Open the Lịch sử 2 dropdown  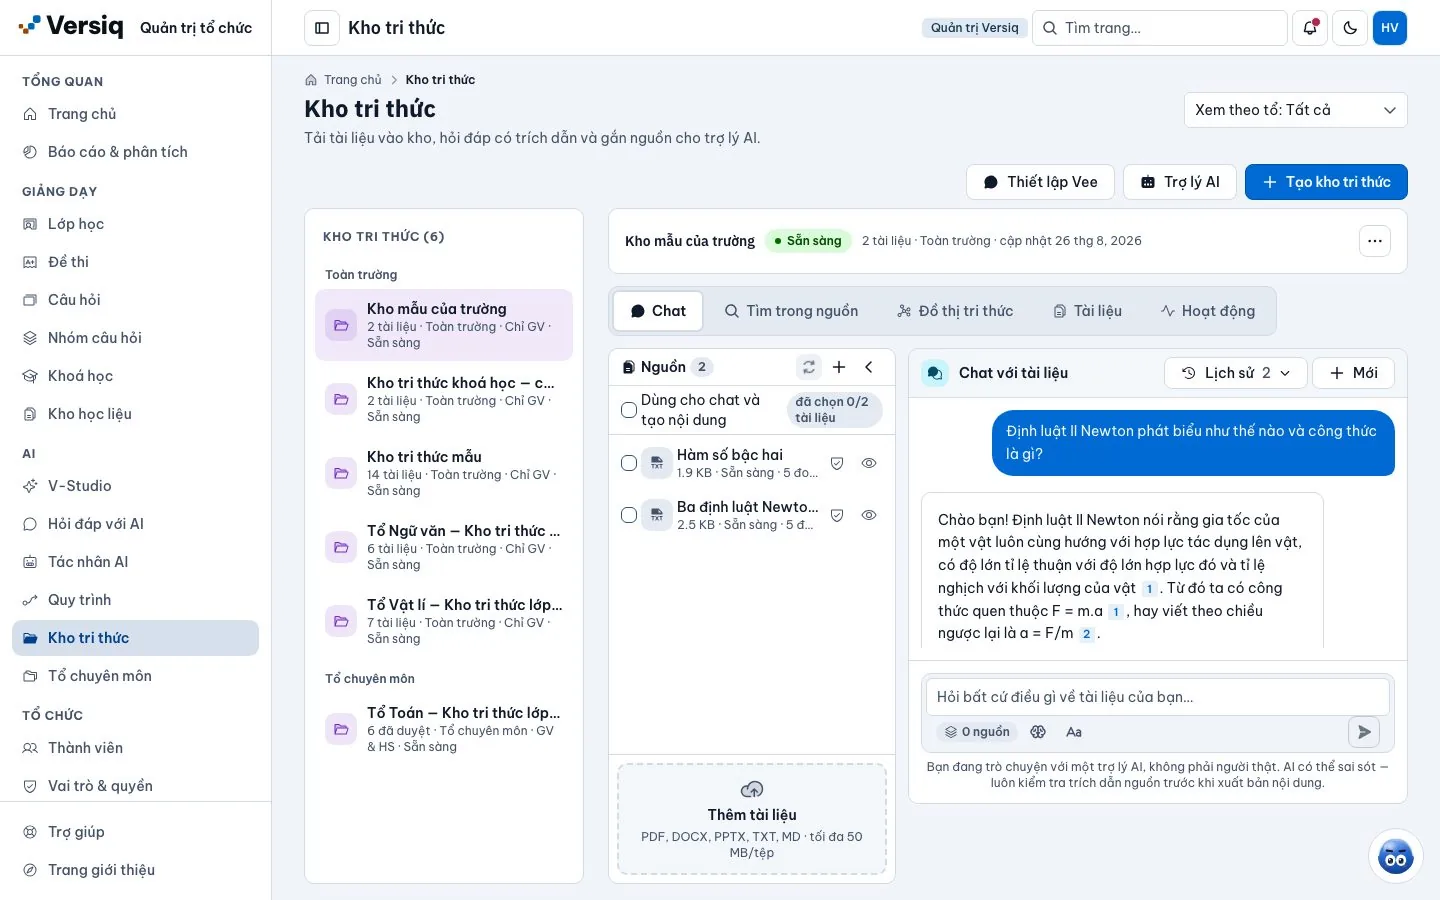tap(1235, 373)
